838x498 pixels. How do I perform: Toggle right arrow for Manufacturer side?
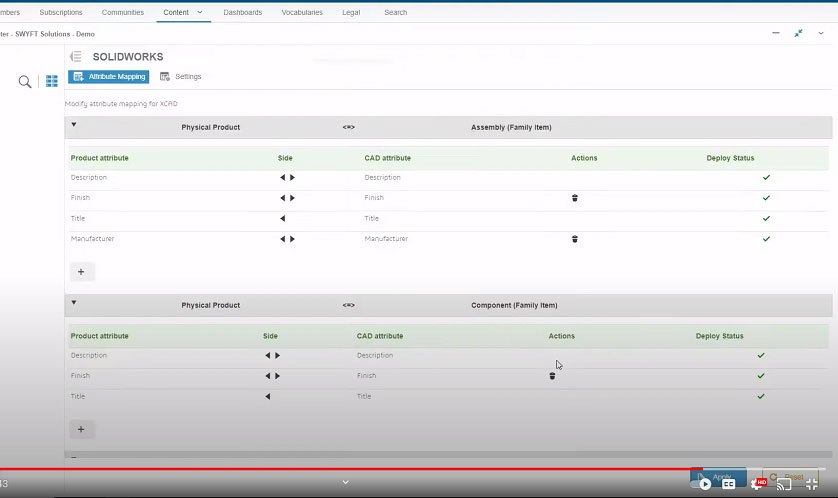tap(292, 239)
